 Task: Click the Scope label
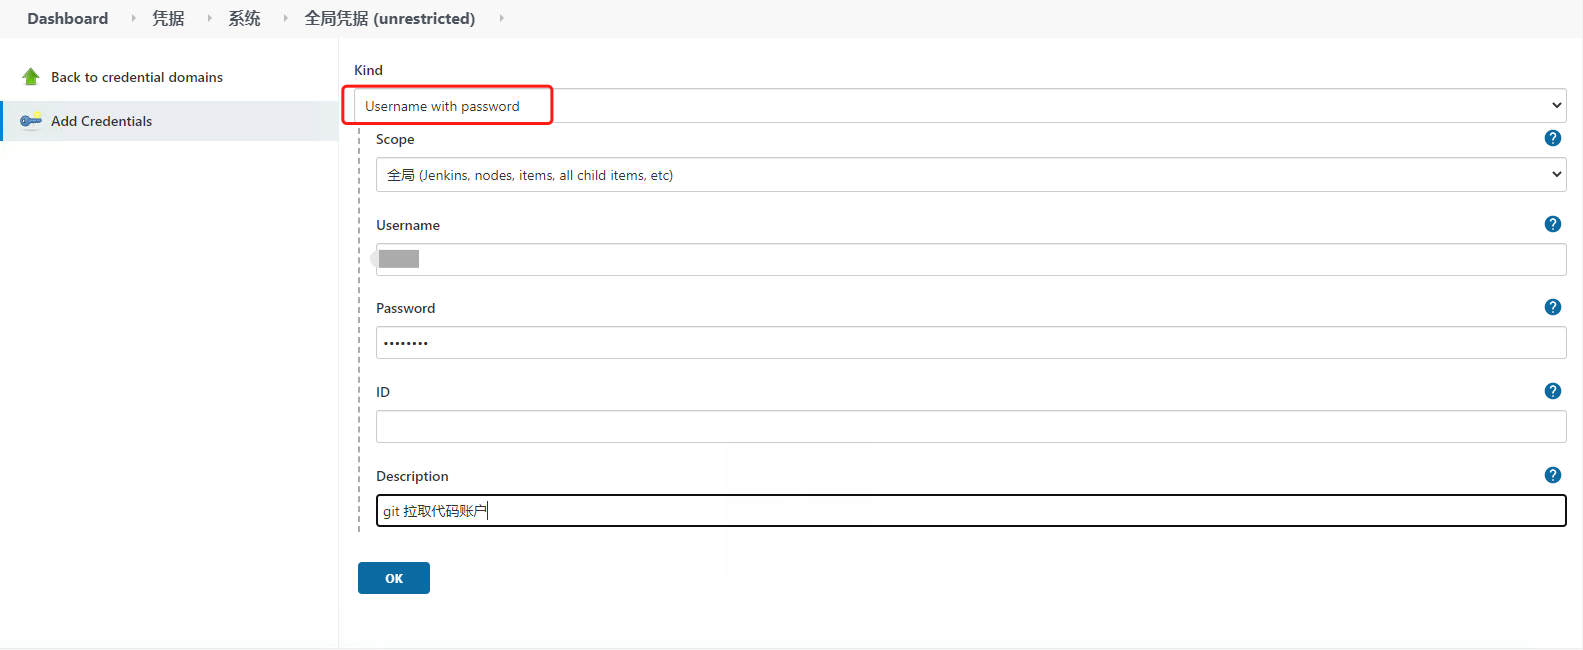point(395,139)
